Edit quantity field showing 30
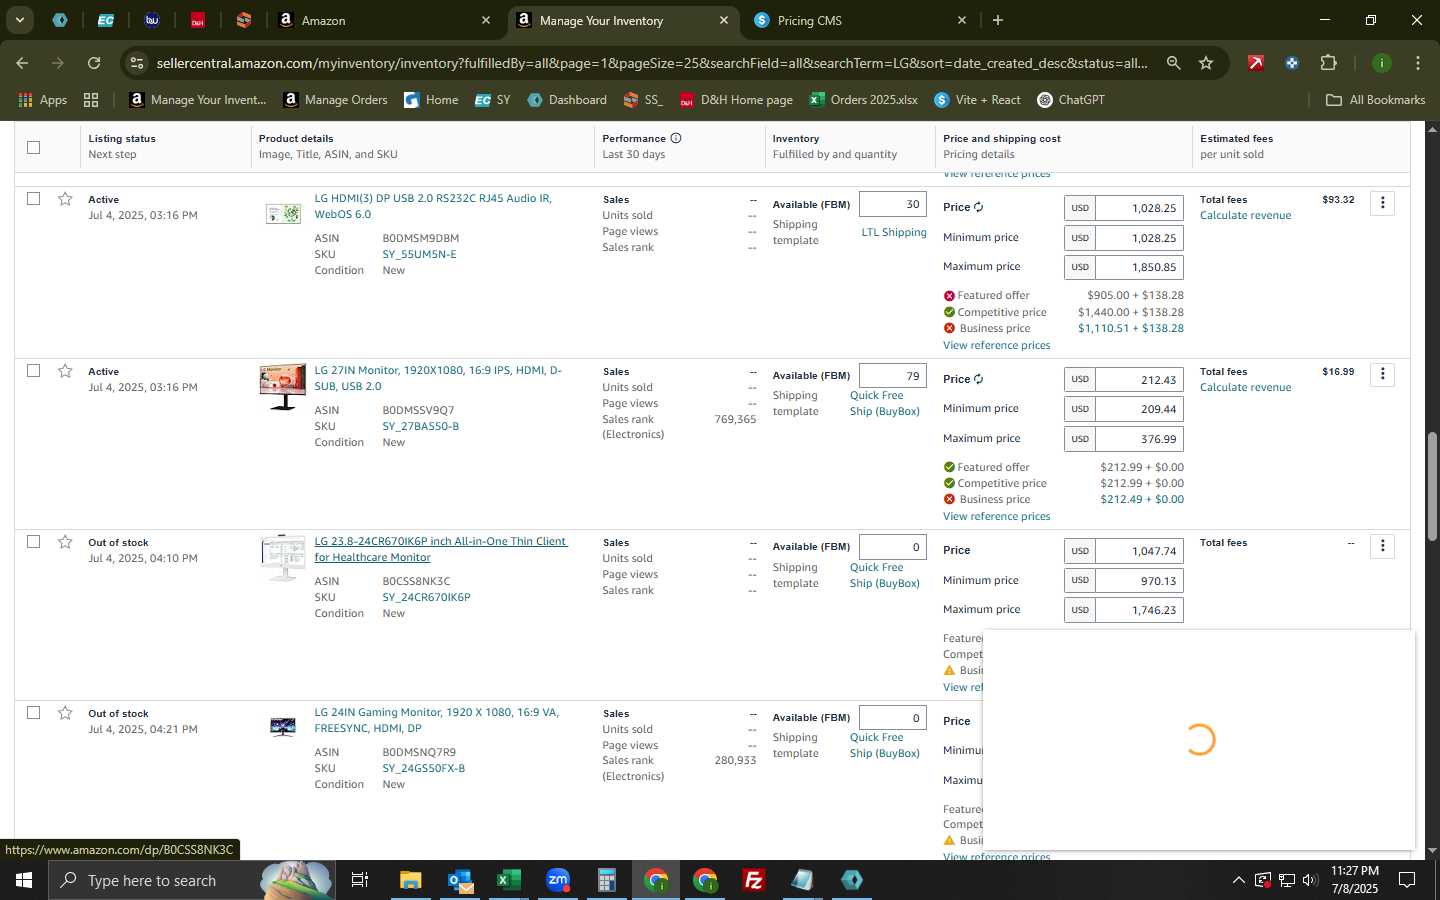This screenshot has width=1440, height=900. tap(892, 204)
